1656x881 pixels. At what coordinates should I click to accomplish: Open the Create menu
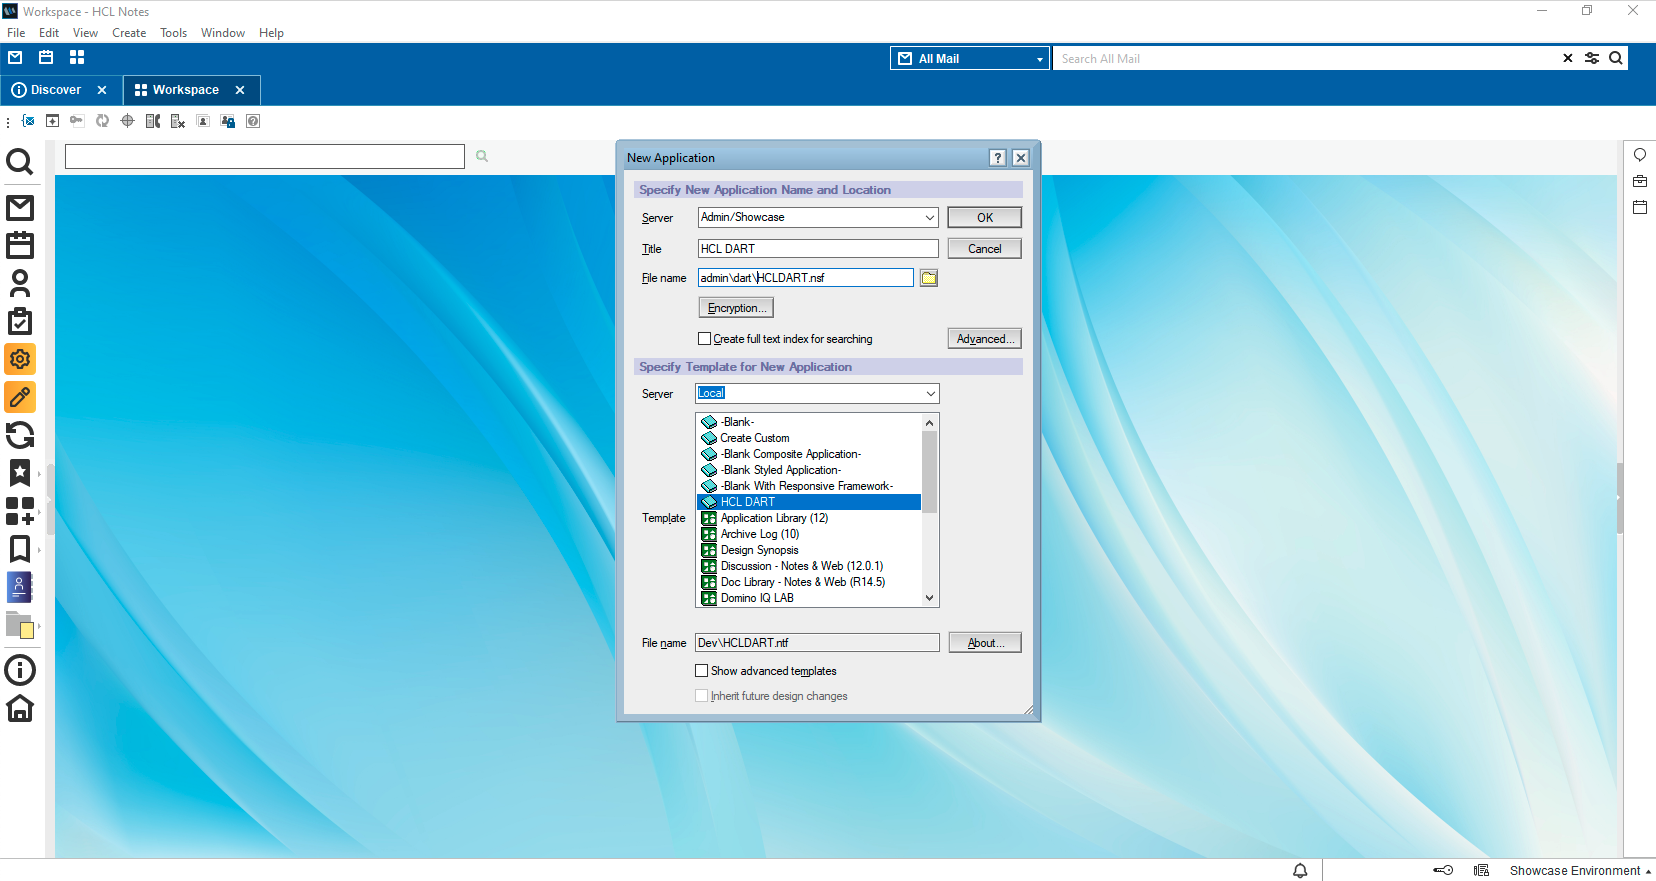coord(129,33)
